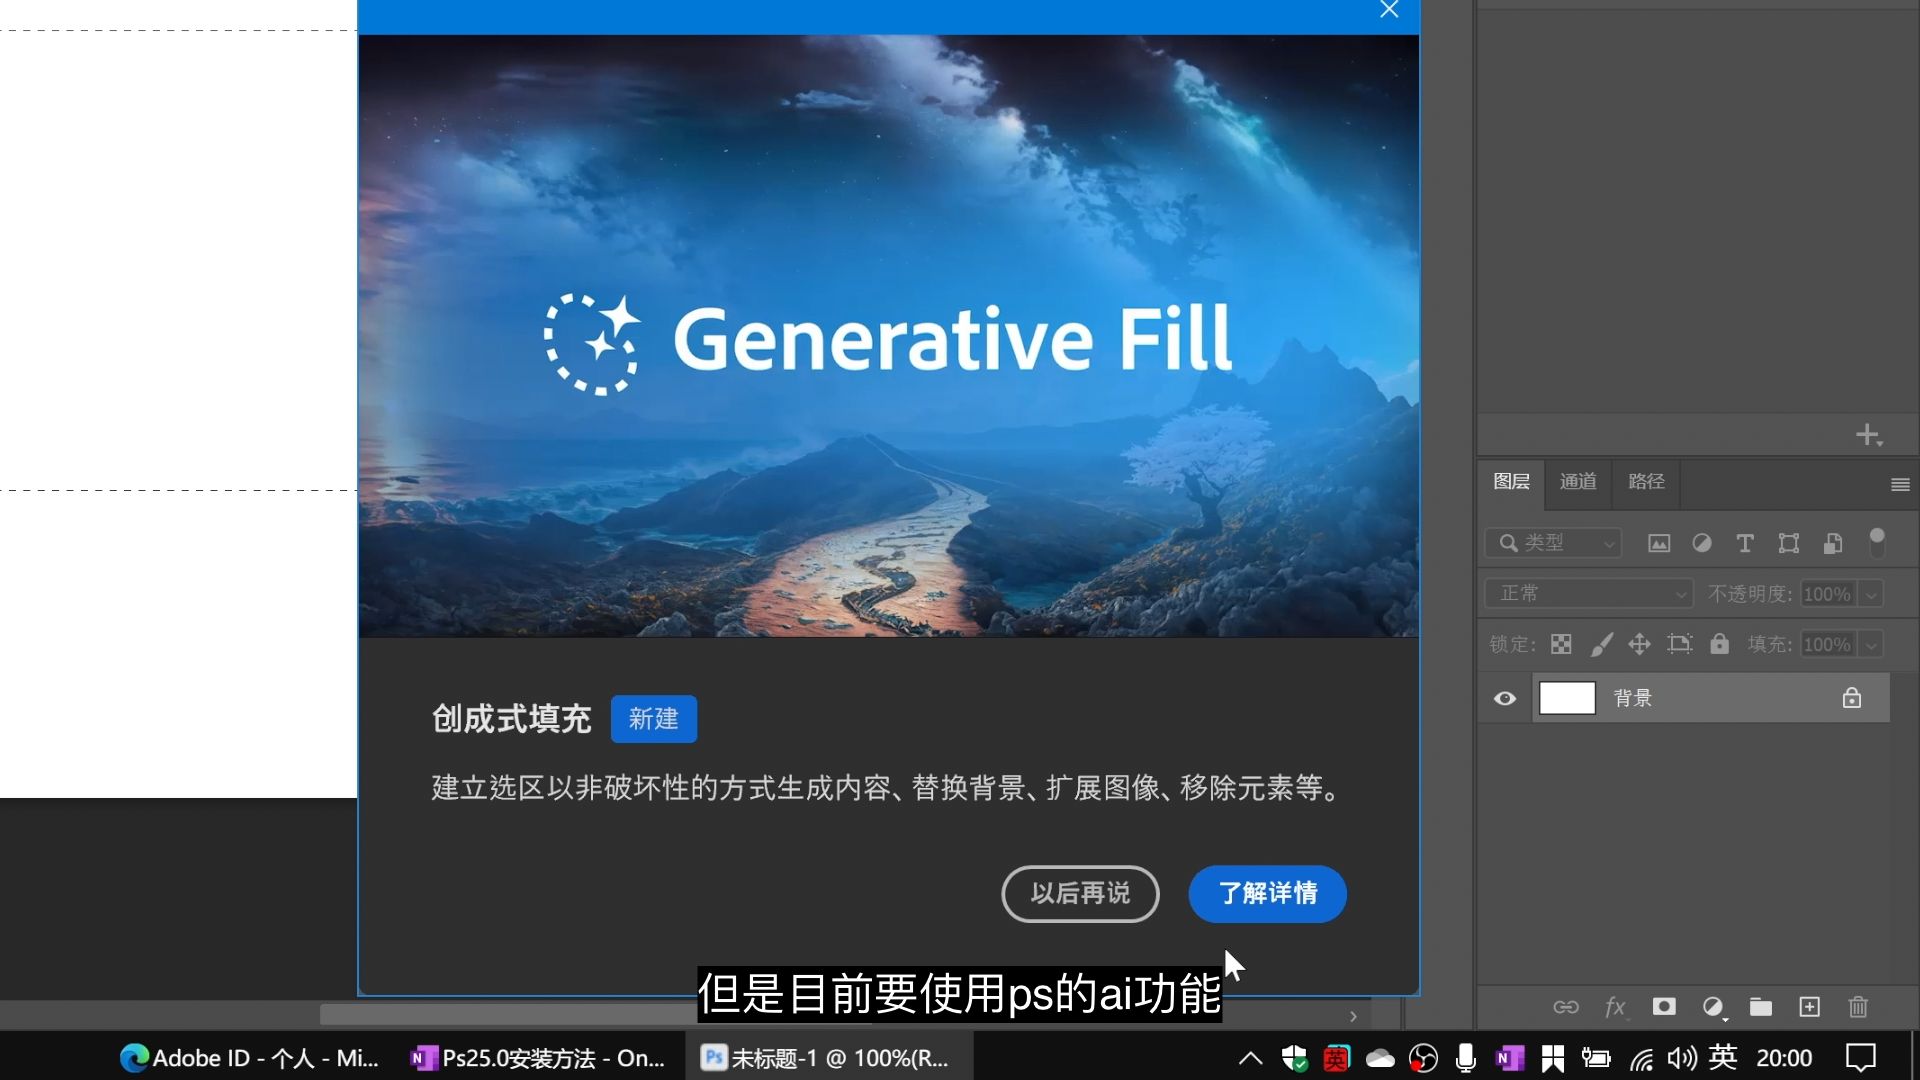Viewport: 1920px width, 1080px height.
Task: Click the 20:00 clock
Action: tap(1784, 1058)
